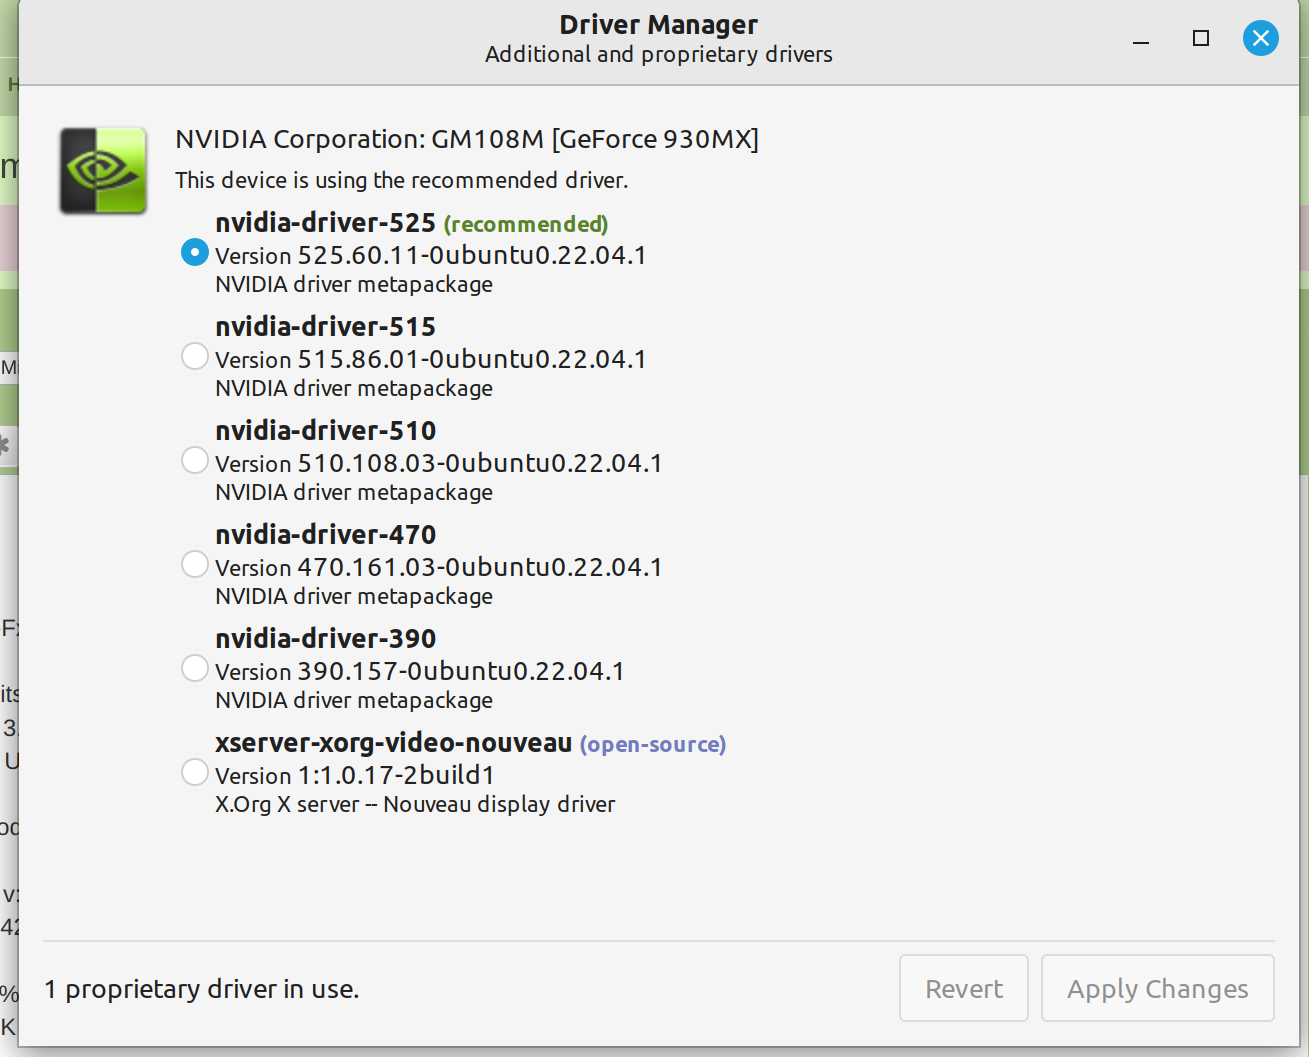
Task: Click the nvidia-driver-390 name text
Action: [x=326, y=638]
